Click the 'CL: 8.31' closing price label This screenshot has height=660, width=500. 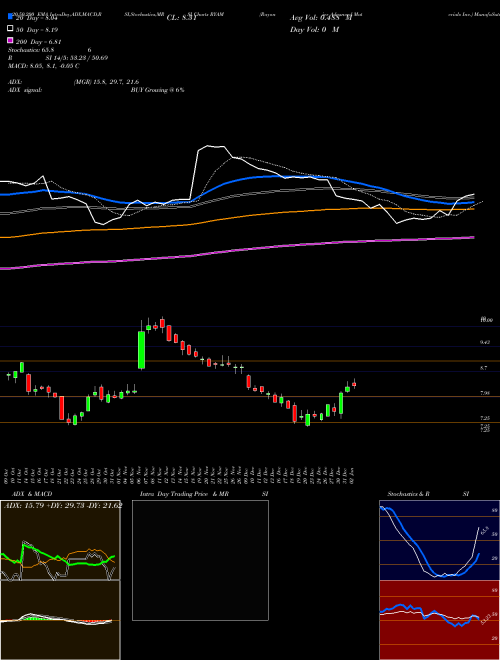coord(181,18)
